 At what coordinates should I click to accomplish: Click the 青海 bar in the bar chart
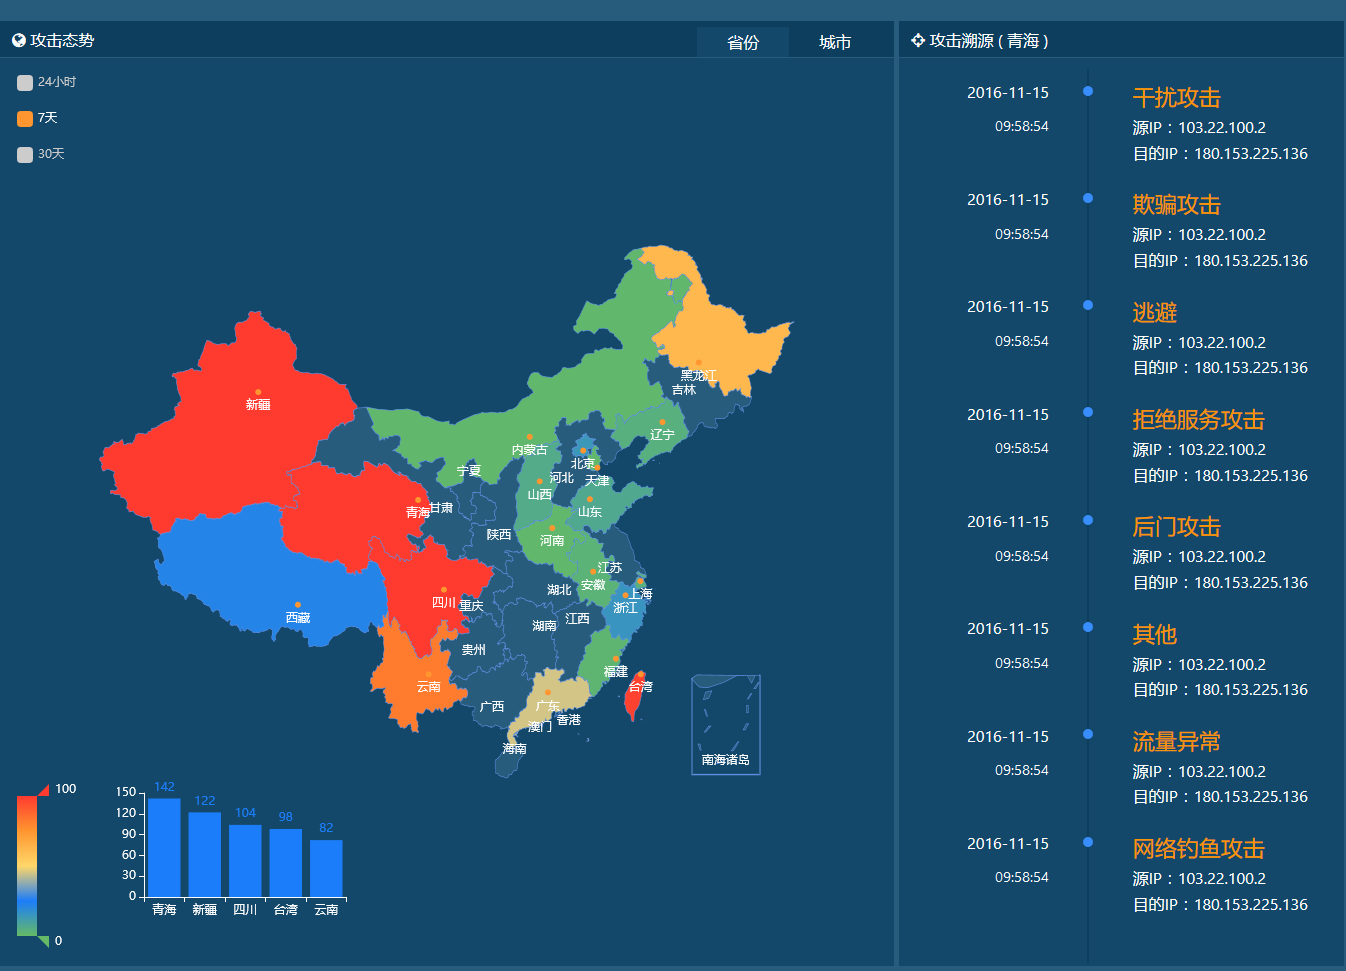[x=163, y=852]
